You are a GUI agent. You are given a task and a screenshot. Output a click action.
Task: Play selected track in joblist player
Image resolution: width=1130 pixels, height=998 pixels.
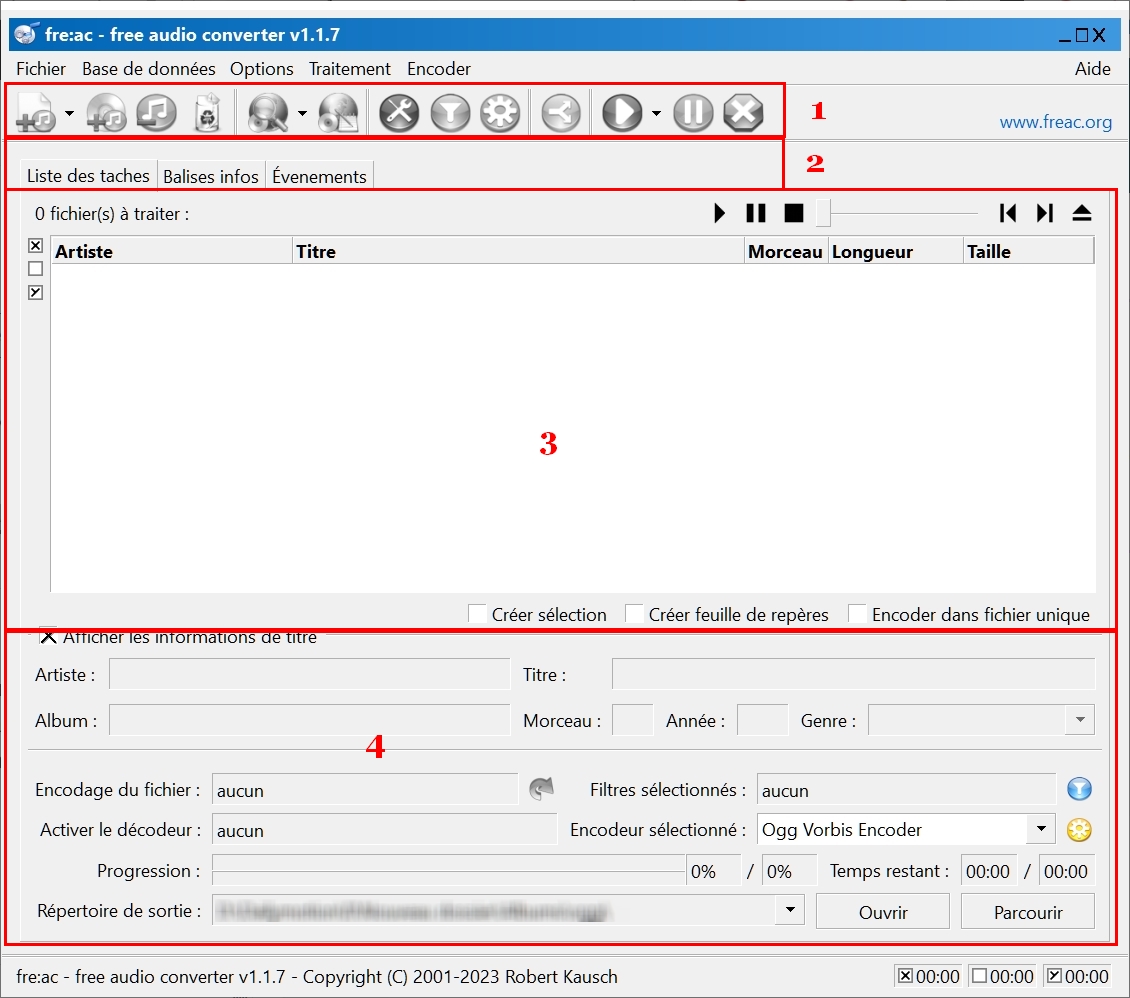click(719, 213)
